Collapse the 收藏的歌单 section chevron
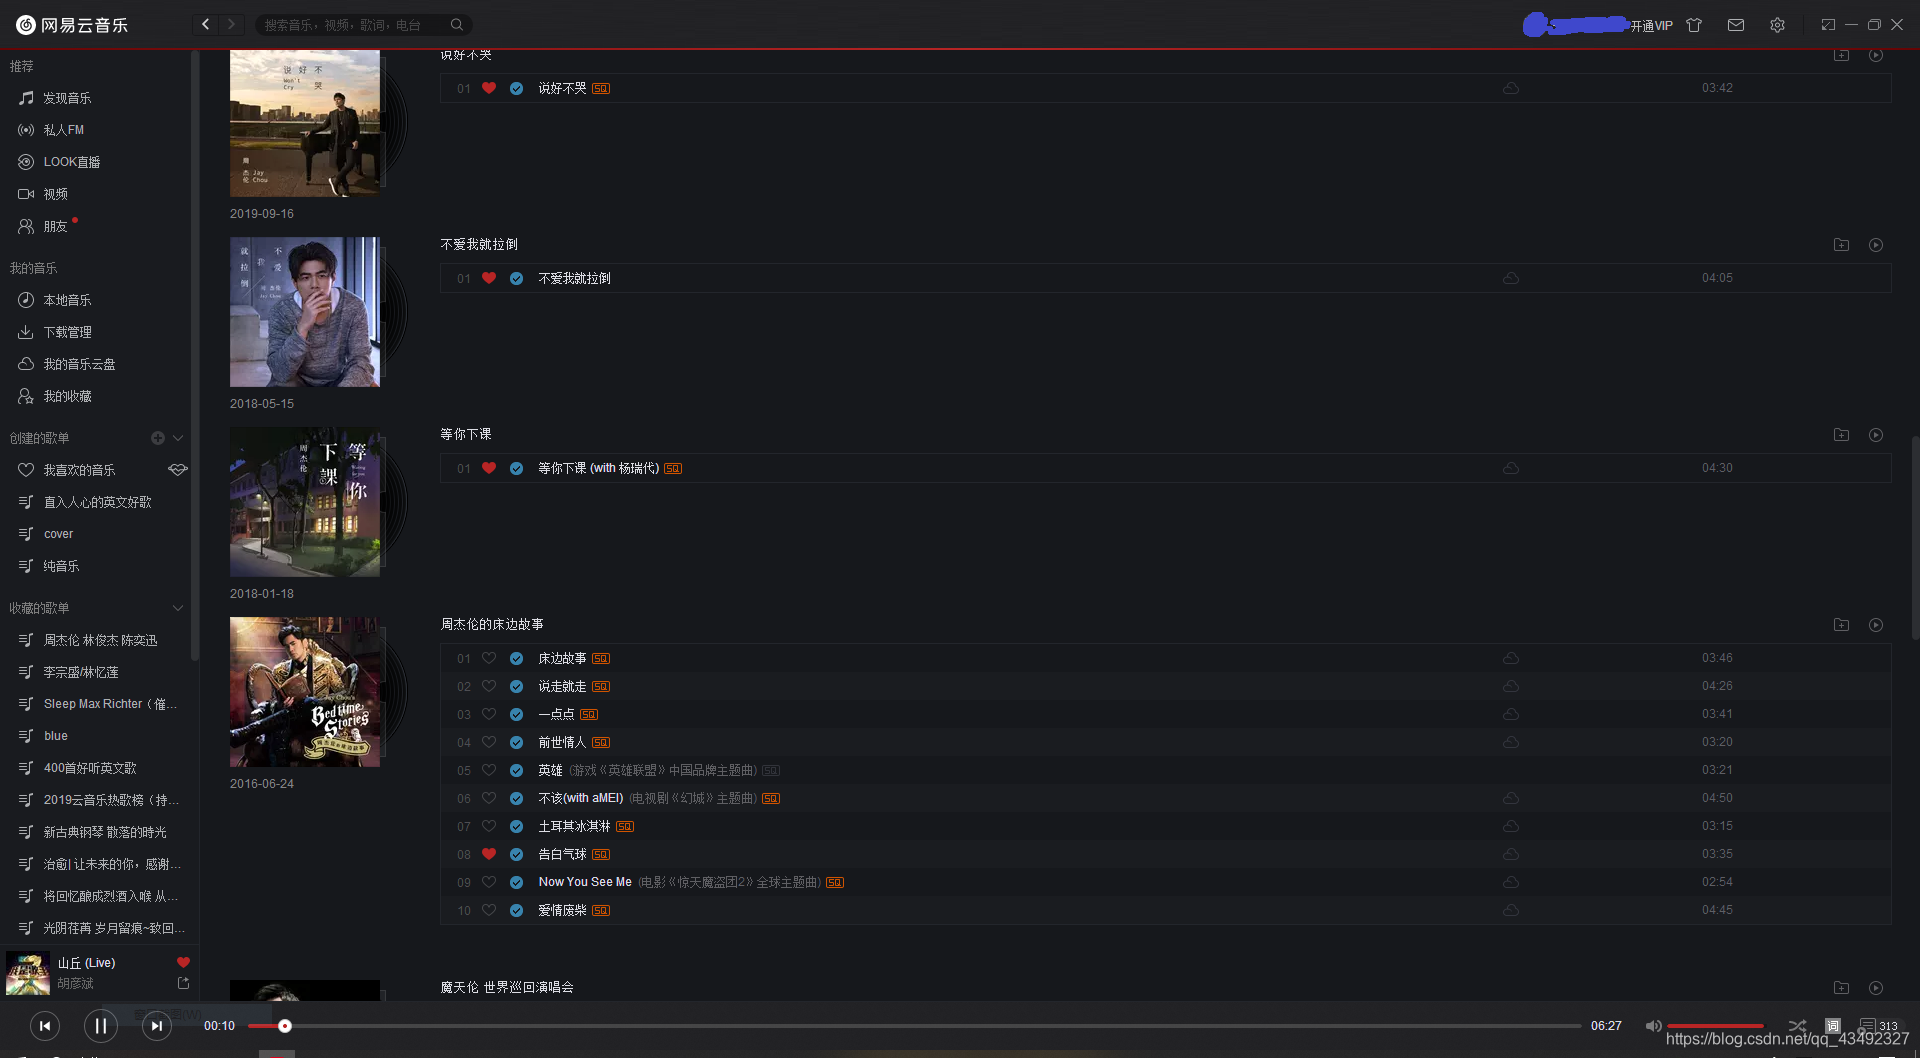 point(178,608)
